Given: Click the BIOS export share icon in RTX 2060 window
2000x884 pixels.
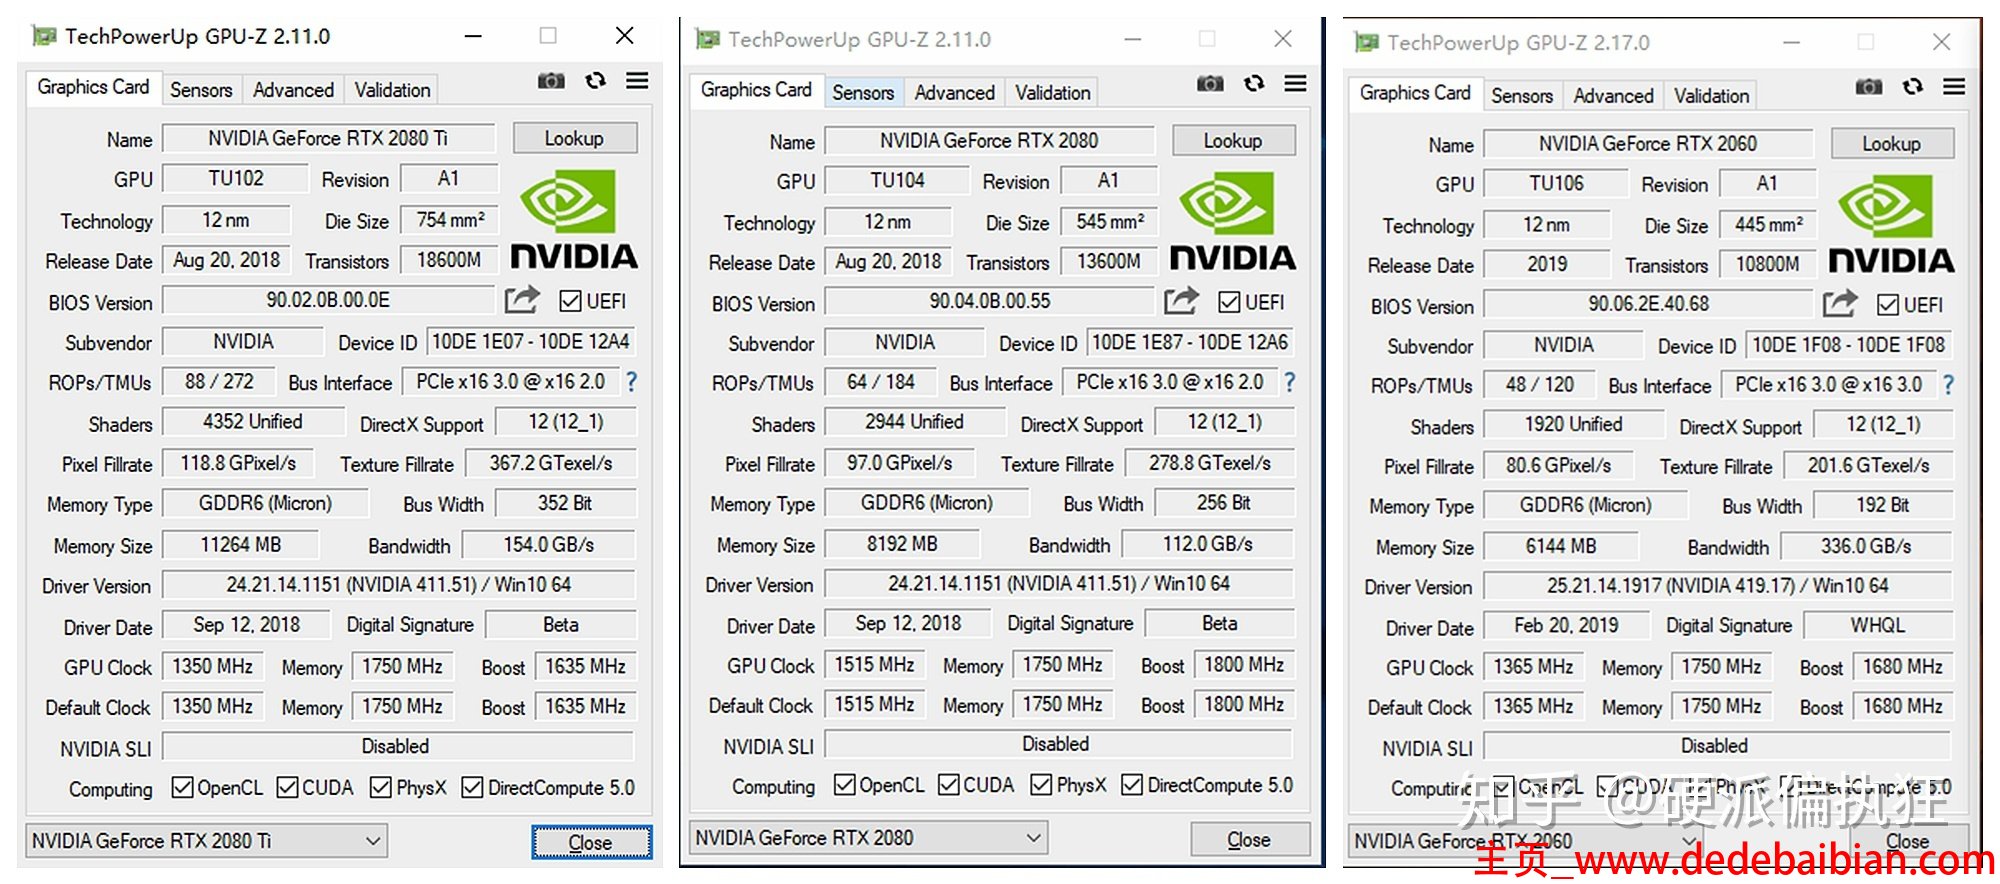Looking at the screenshot, I should point(1840,303).
